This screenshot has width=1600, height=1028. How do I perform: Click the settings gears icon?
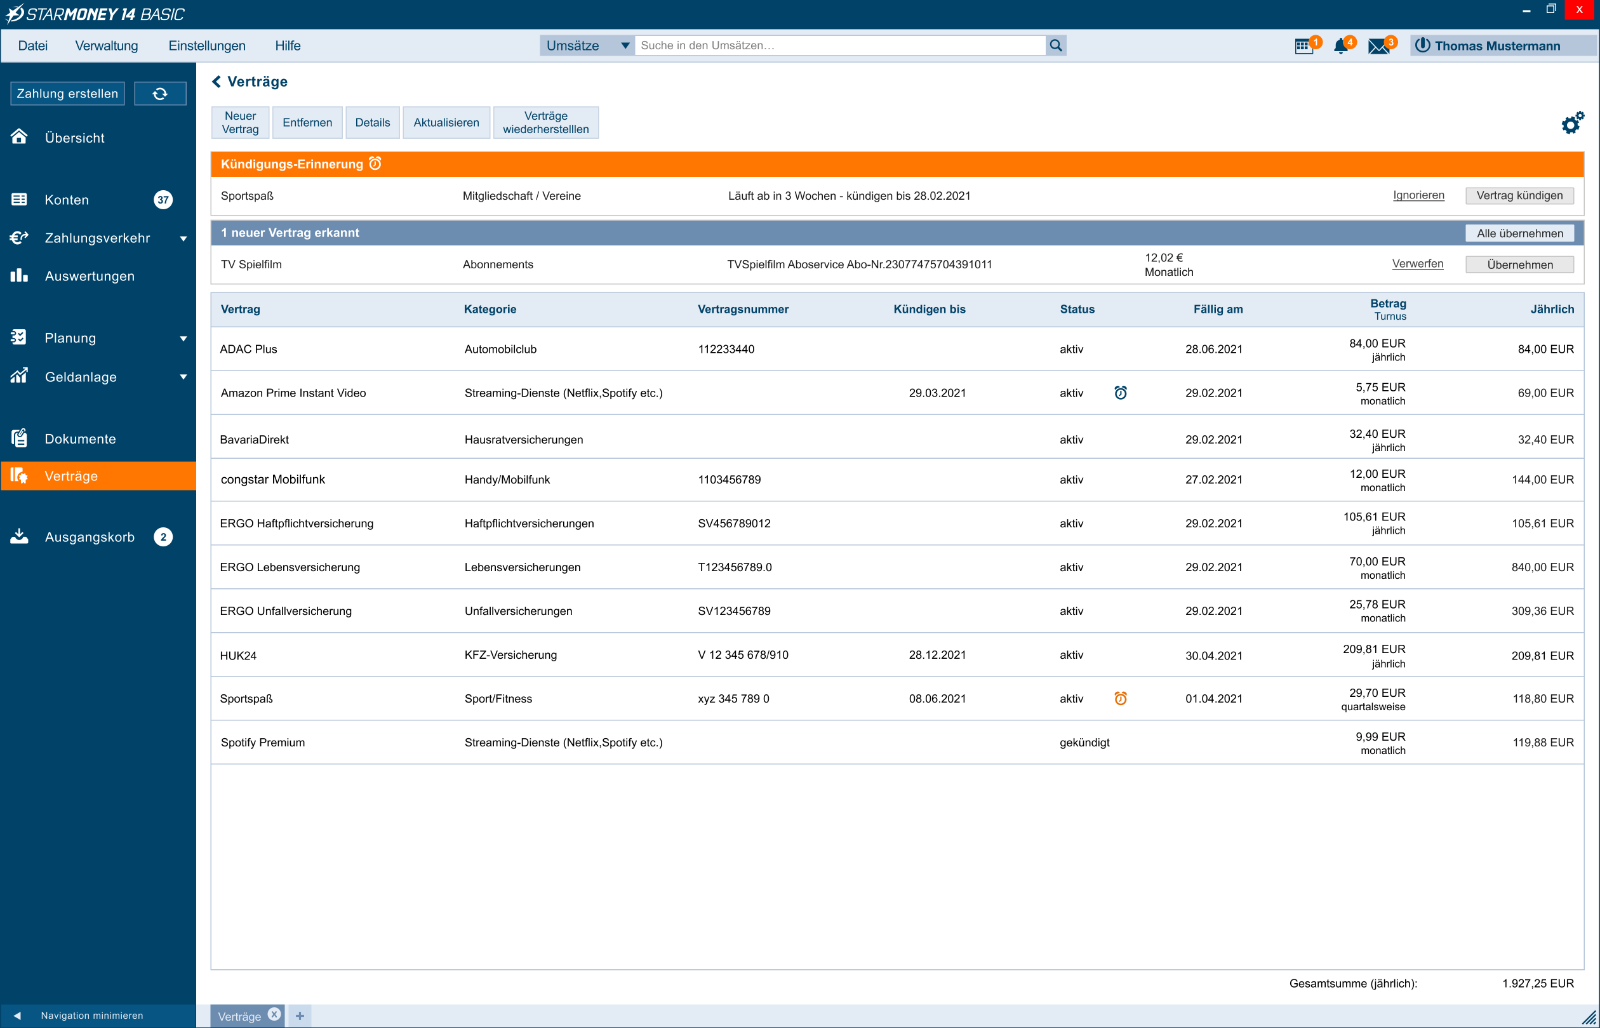click(x=1572, y=123)
